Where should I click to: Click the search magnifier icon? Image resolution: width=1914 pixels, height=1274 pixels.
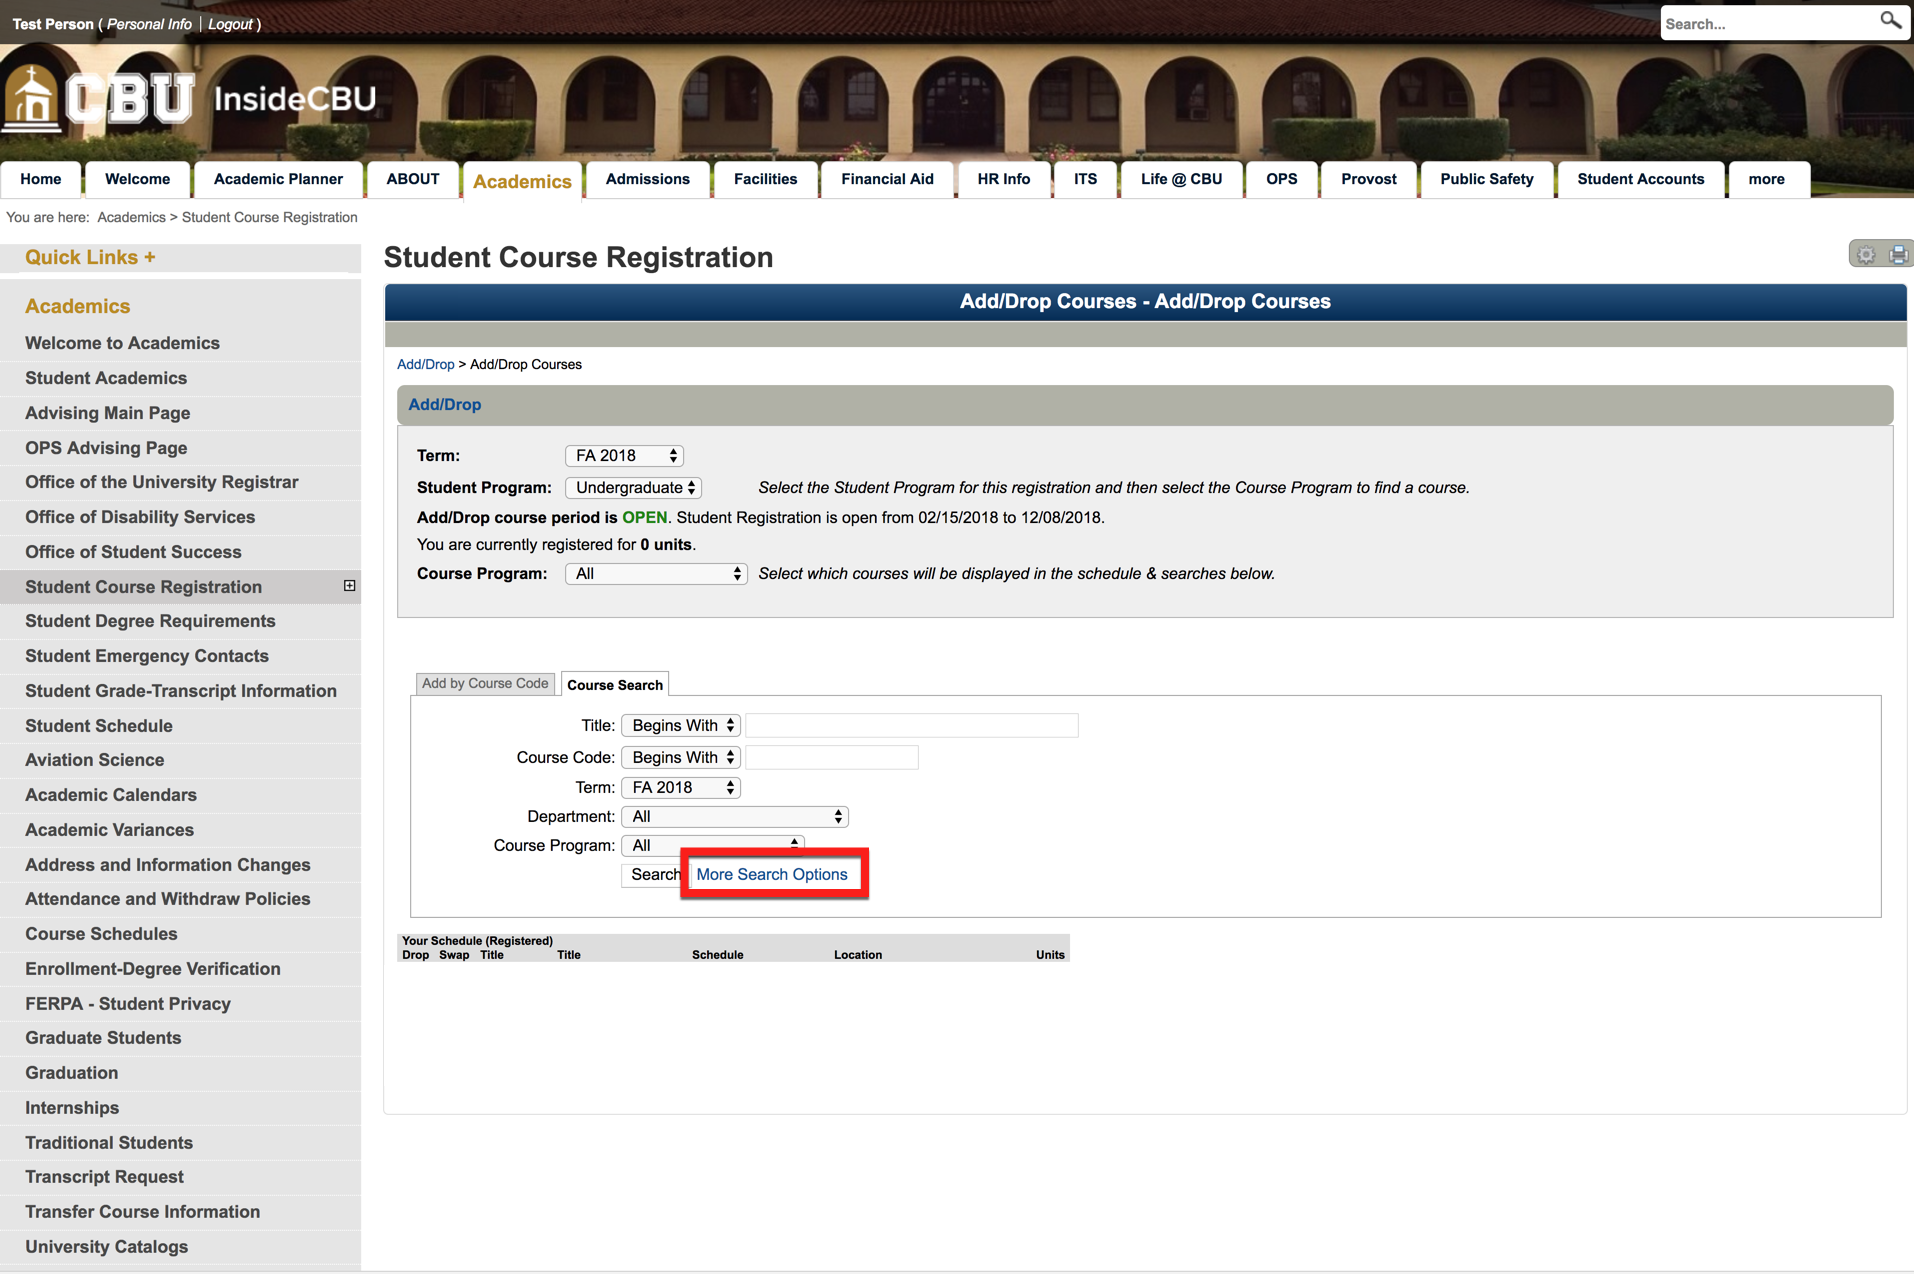(x=1891, y=20)
